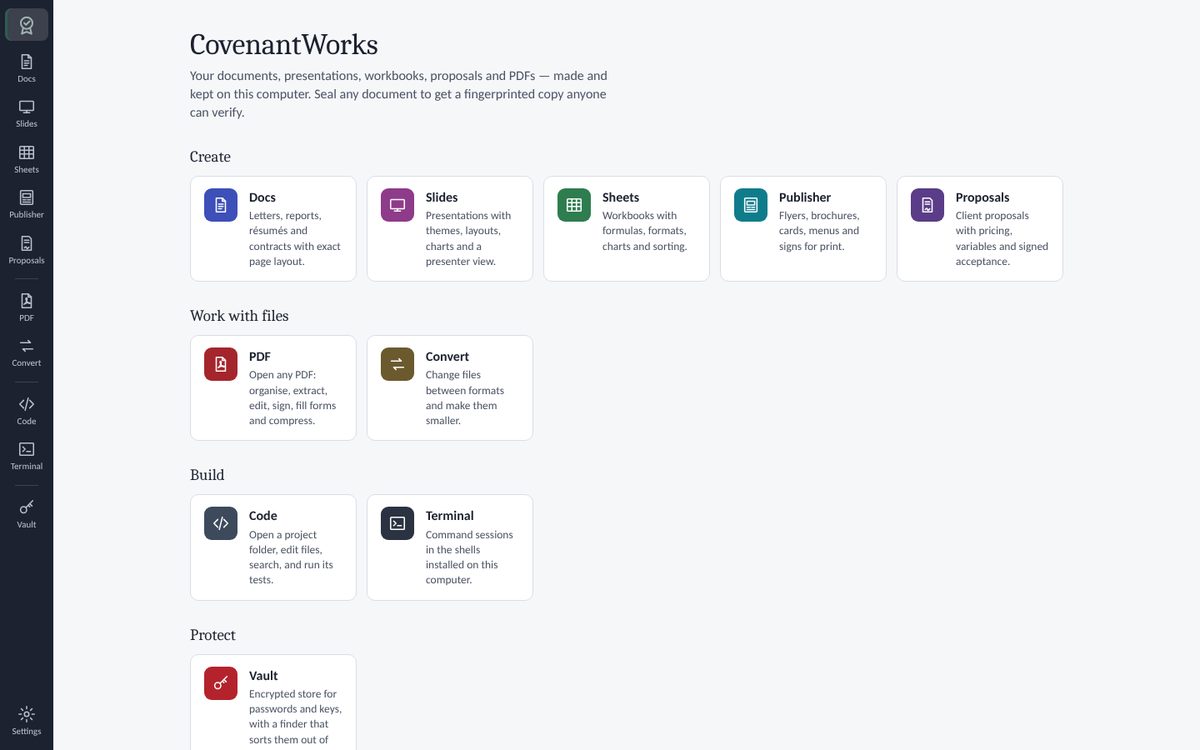Viewport: 1200px width, 750px height.
Task: Click the teal Publisher card icon
Action: coord(751,205)
